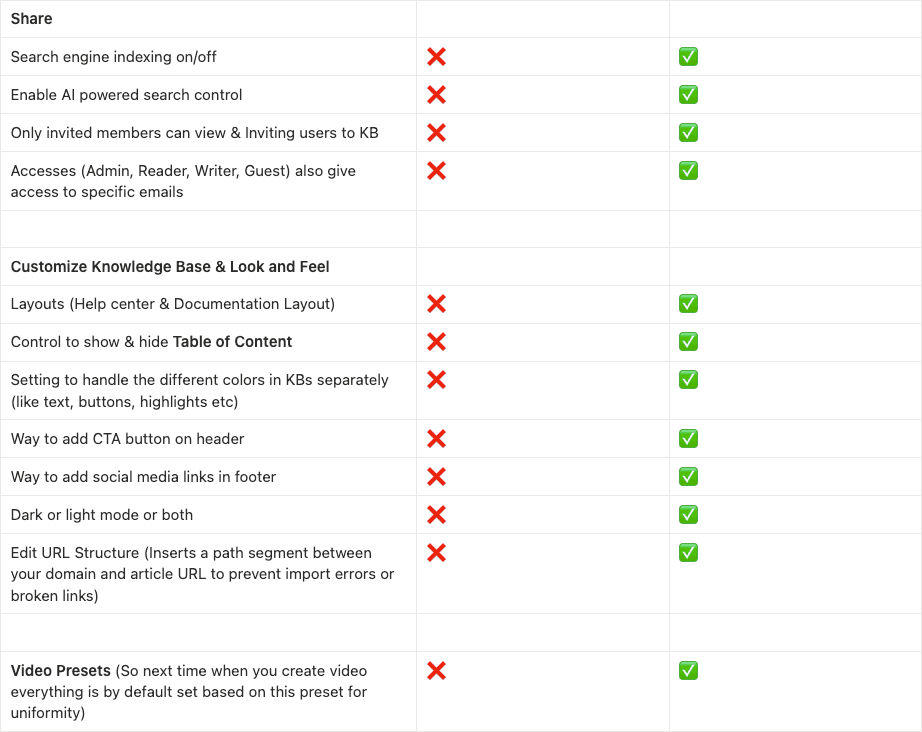This screenshot has height=732, width=922.
Task: Click the Customize Knowledge Base & Look and Feel heading
Action: pos(170,267)
